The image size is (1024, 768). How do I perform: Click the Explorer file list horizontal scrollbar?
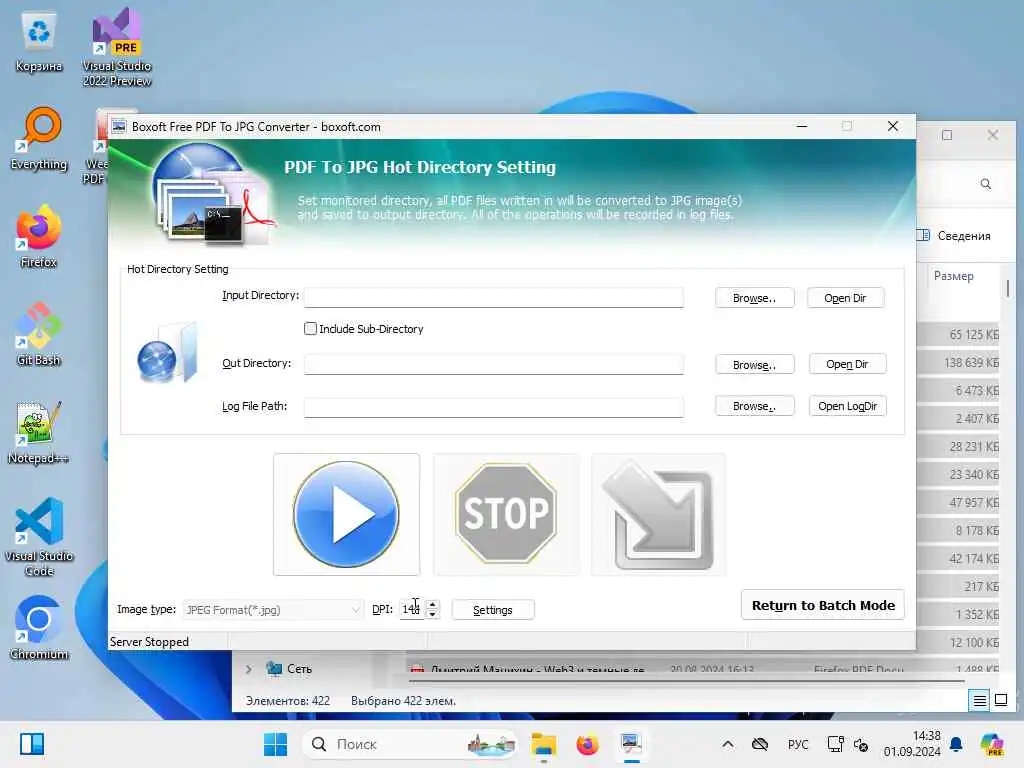pos(686,681)
